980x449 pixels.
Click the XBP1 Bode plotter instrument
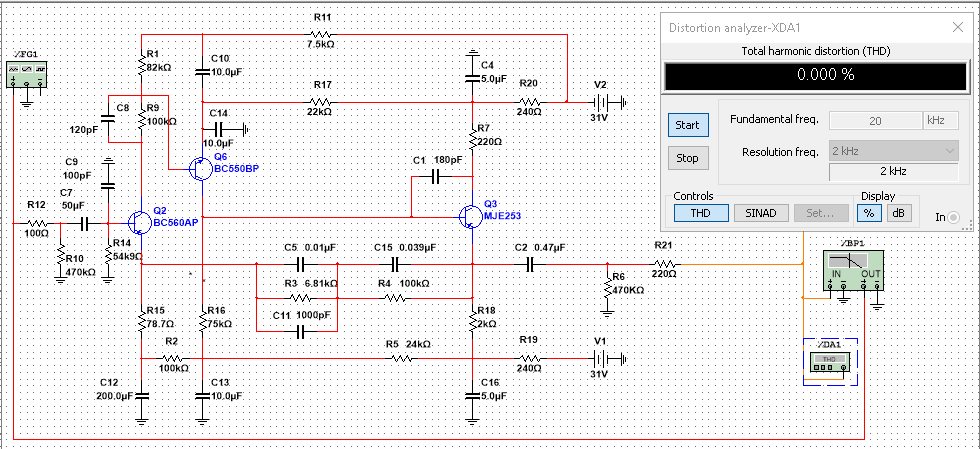point(851,272)
